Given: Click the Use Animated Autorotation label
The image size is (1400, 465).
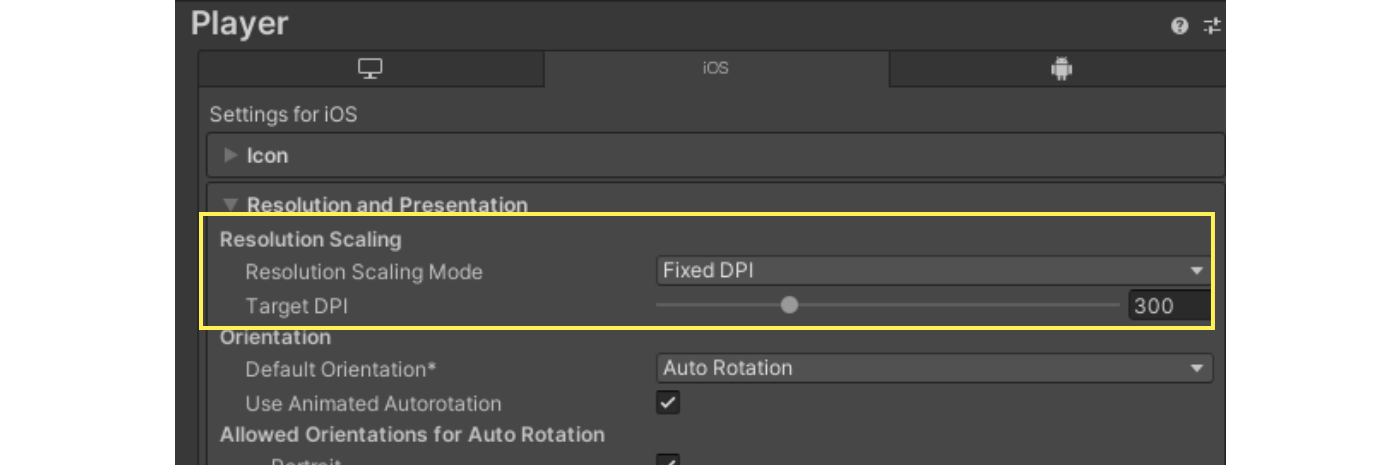Looking at the screenshot, I should click(373, 404).
